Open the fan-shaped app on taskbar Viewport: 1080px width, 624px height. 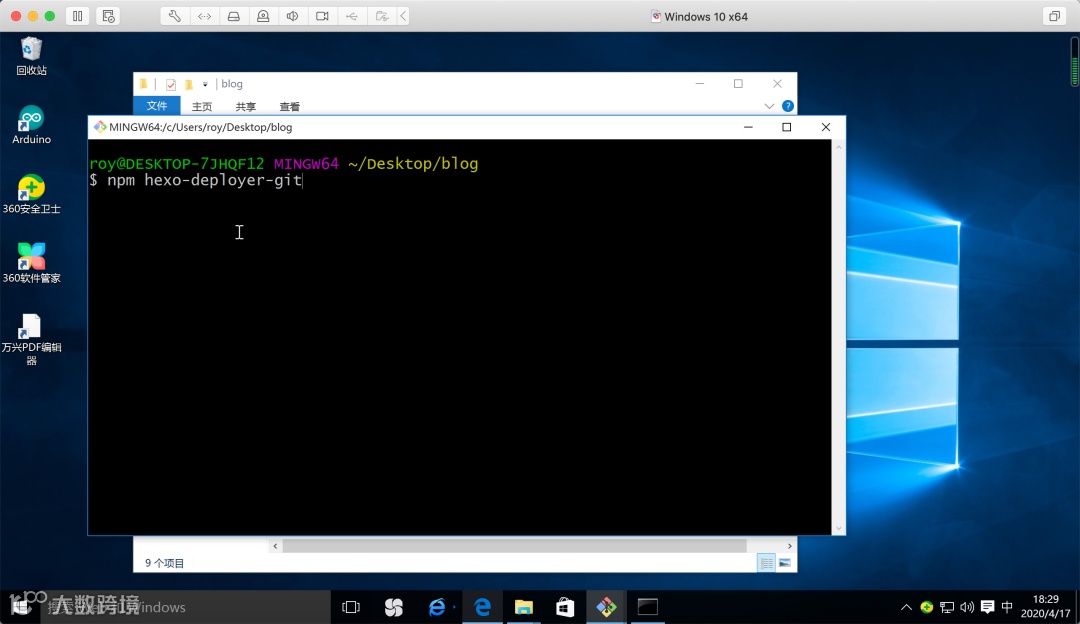(x=394, y=607)
